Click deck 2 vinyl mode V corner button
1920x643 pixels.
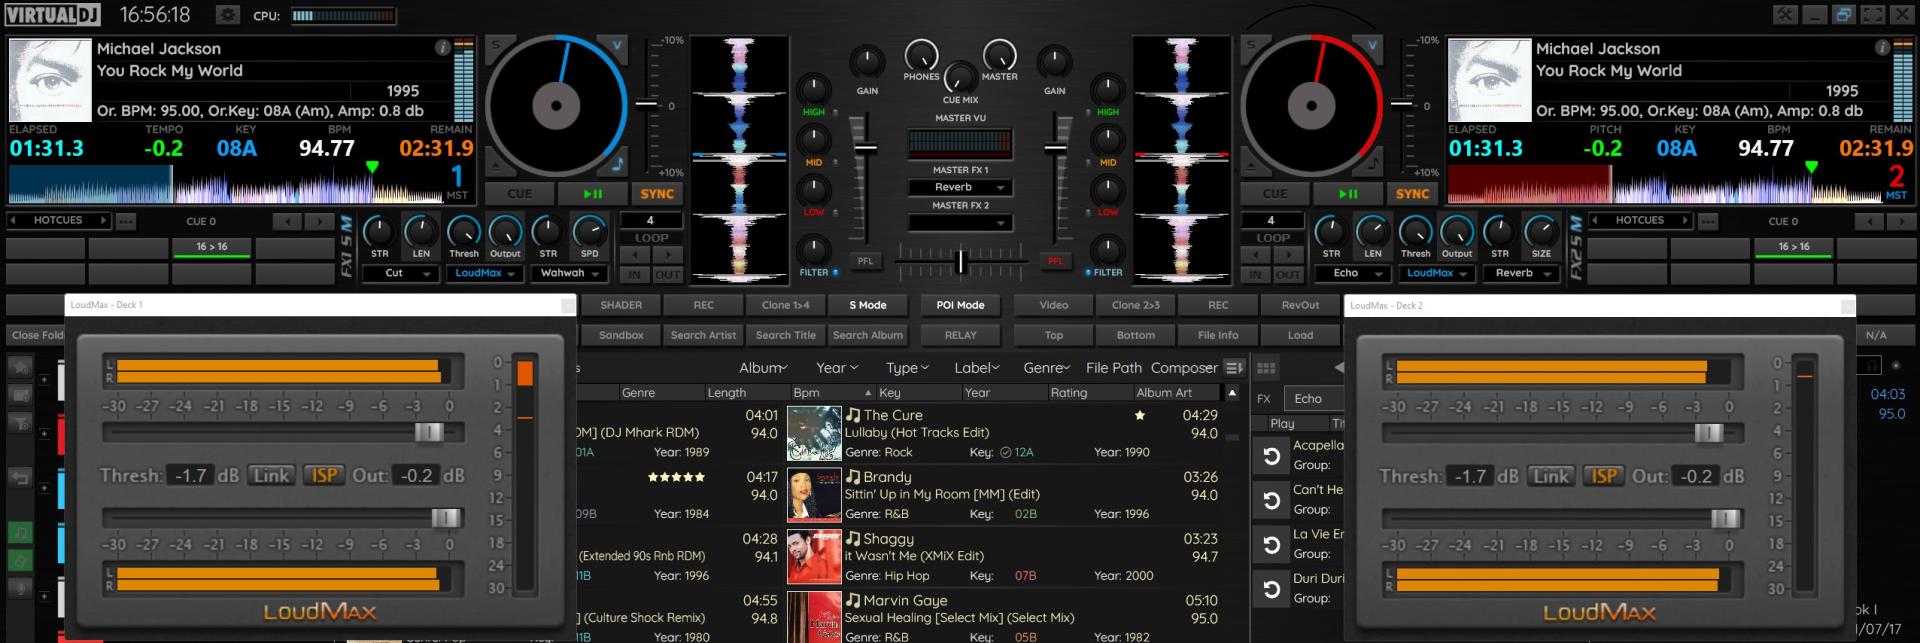(1372, 45)
